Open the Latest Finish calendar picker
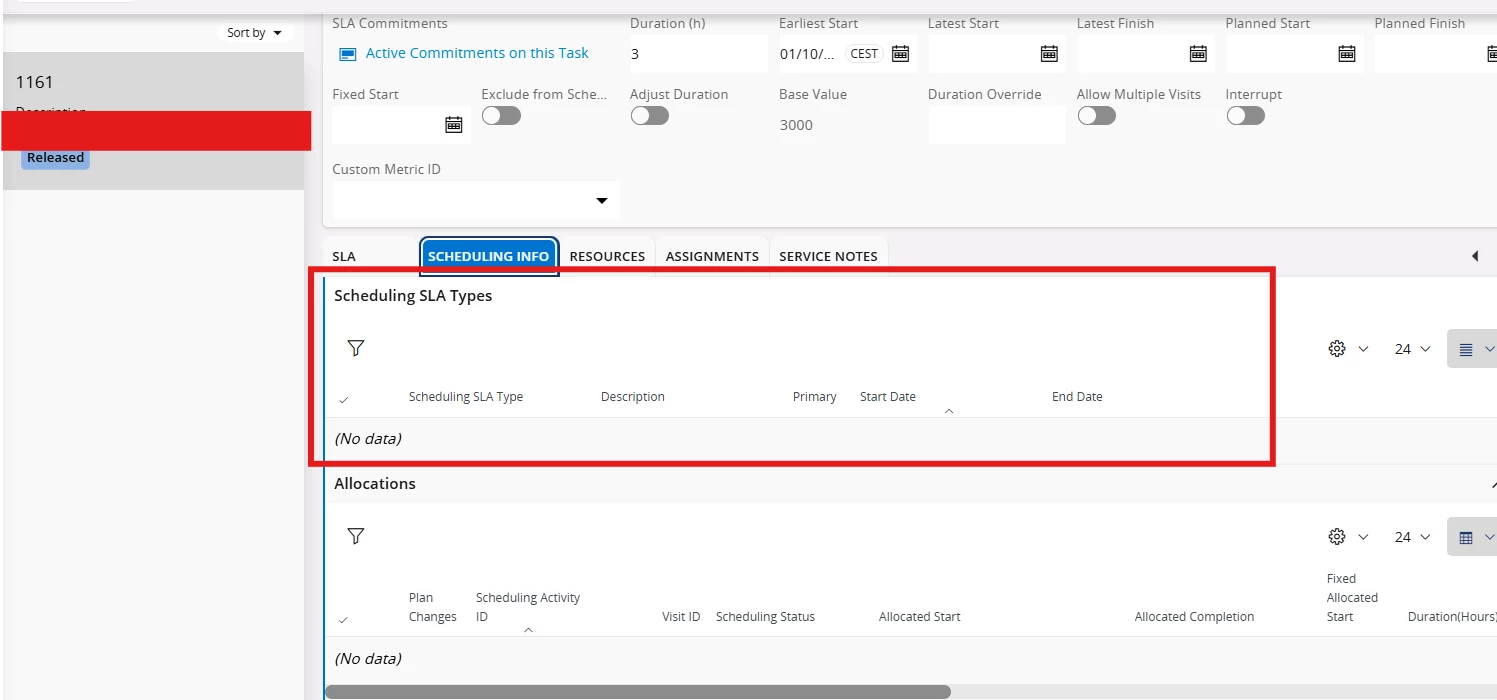1497x700 pixels. [1198, 54]
